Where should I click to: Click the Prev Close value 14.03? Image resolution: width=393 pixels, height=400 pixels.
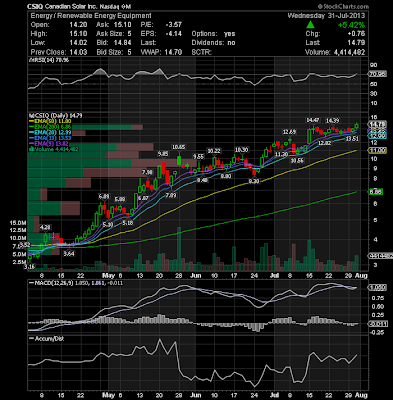79,52
